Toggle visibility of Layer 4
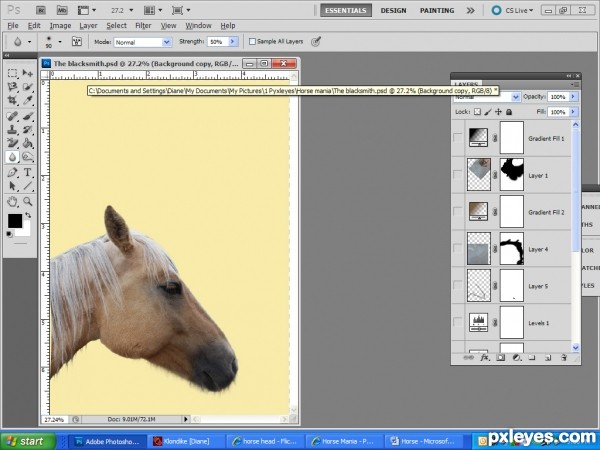The width and height of the screenshot is (600, 450). point(458,249)
